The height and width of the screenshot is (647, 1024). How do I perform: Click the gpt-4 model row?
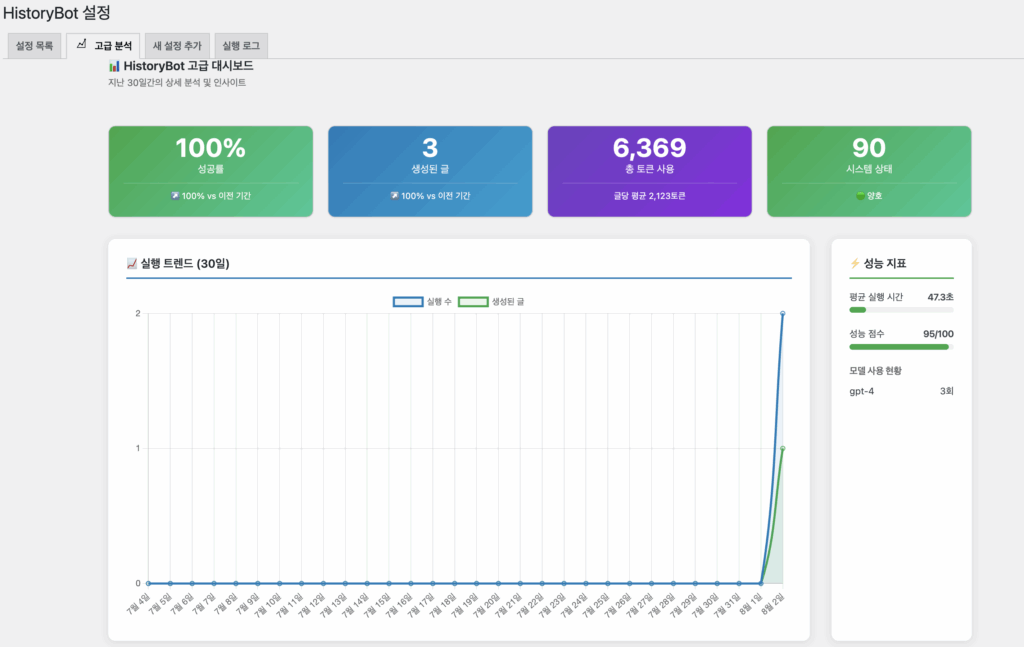(x=901, y=391)
